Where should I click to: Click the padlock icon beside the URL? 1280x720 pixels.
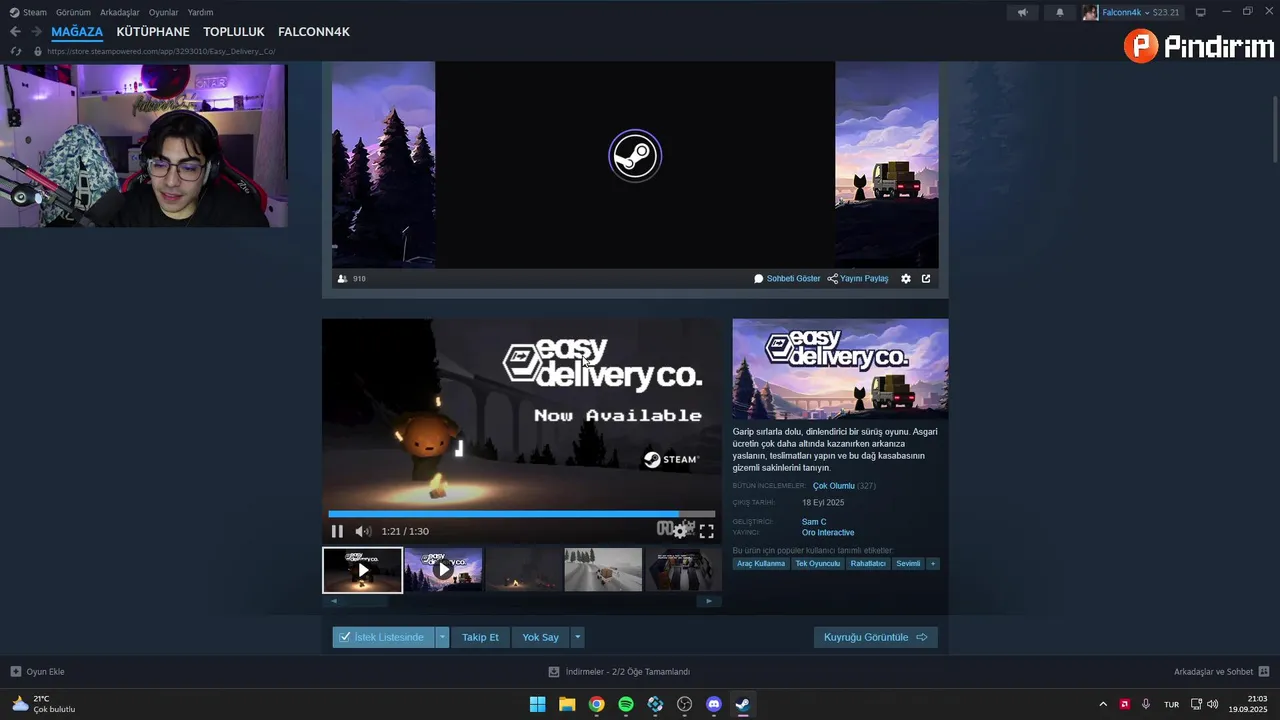pyautogui.click(x=38, y=51)
